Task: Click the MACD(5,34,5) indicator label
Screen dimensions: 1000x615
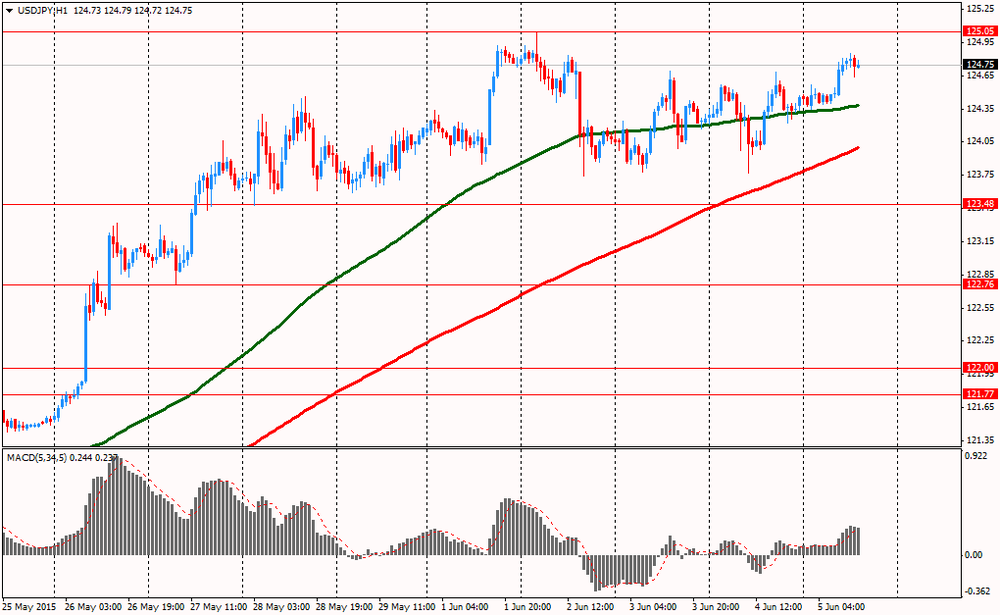Action: tap(37, 457)
